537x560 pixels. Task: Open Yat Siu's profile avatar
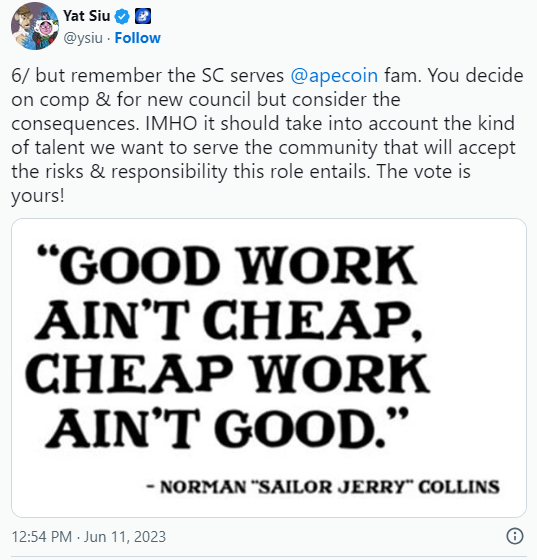pyautogui.click(x=35, y=26)
